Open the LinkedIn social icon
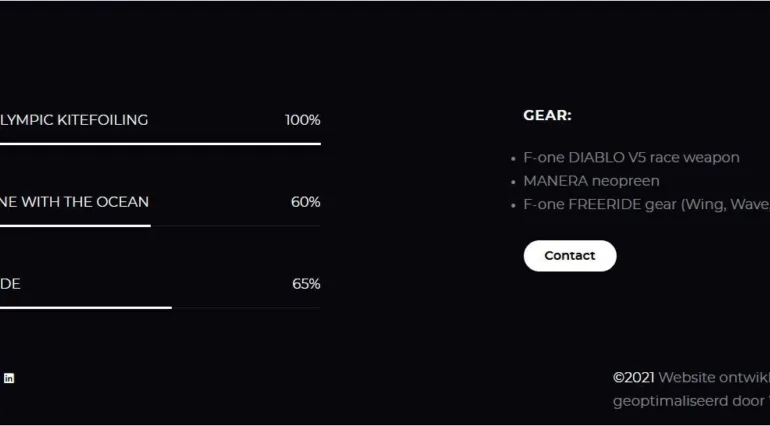The image size is (770, 426). tap(9, 378)
